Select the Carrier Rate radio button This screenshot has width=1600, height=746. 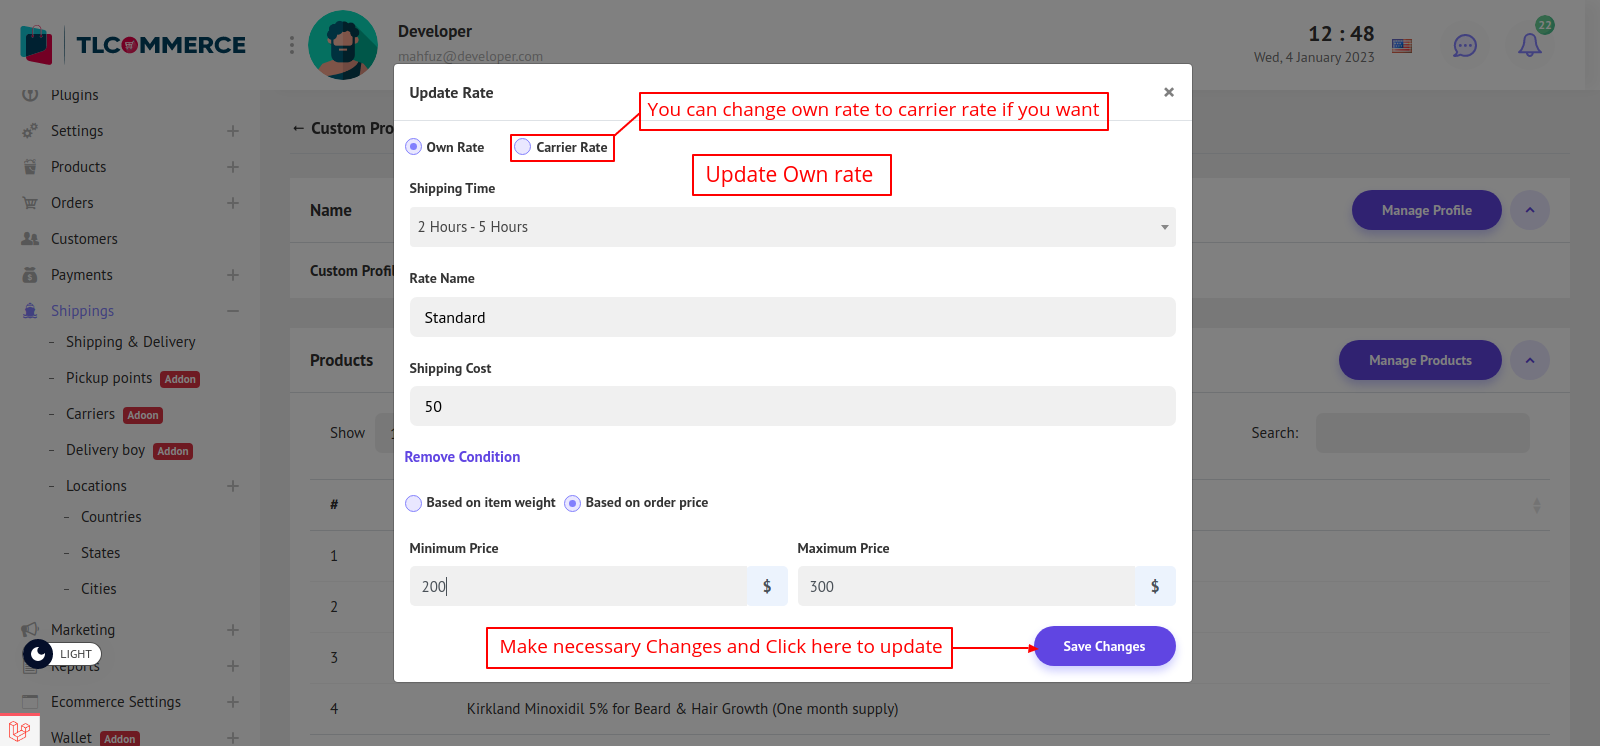522,147
